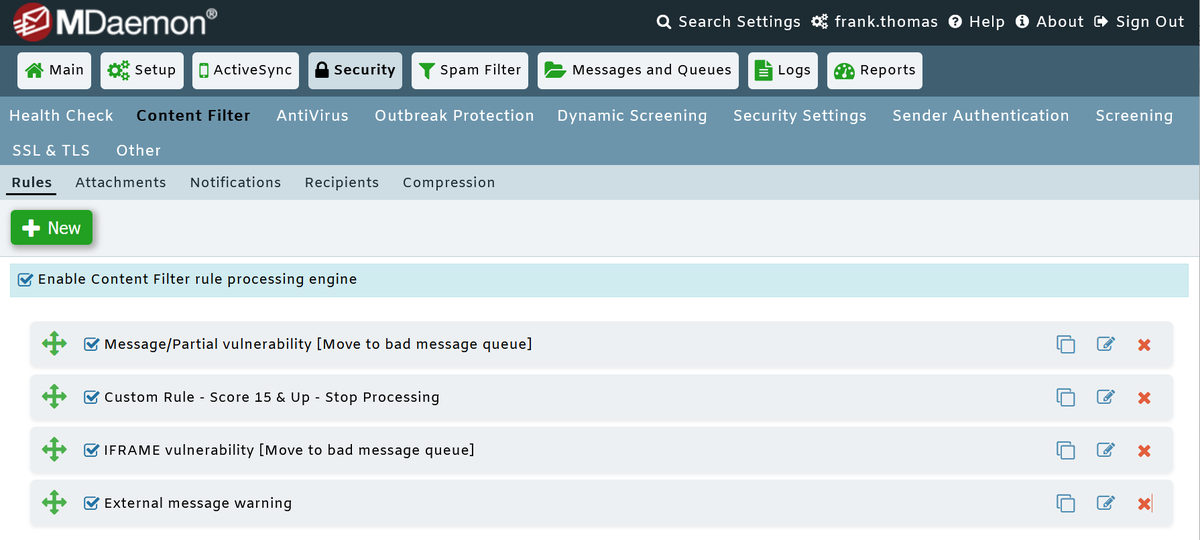Image resolution: width=1200 pixels, height=540 pixels.
Task: Toggle Enable Content Filter rule processing engine
Action: pos(26,280)
